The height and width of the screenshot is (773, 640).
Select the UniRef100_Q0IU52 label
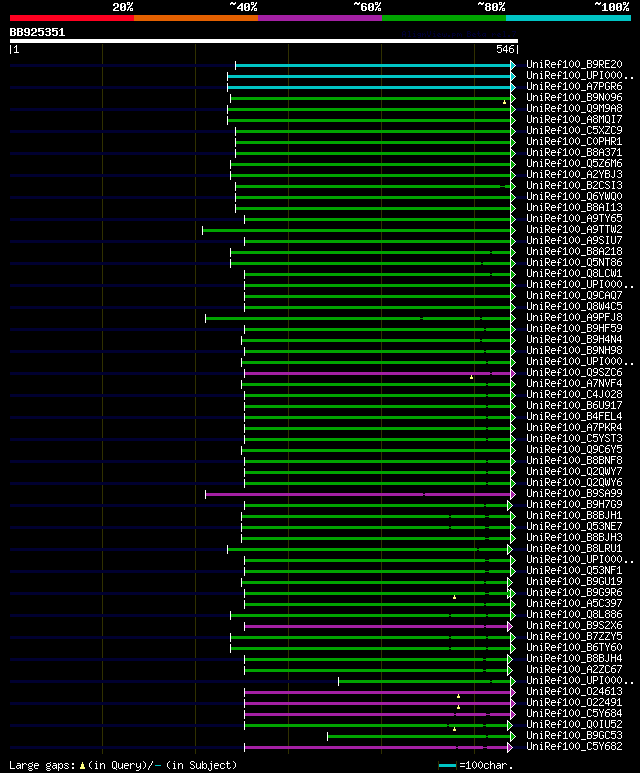coord(574,725)
